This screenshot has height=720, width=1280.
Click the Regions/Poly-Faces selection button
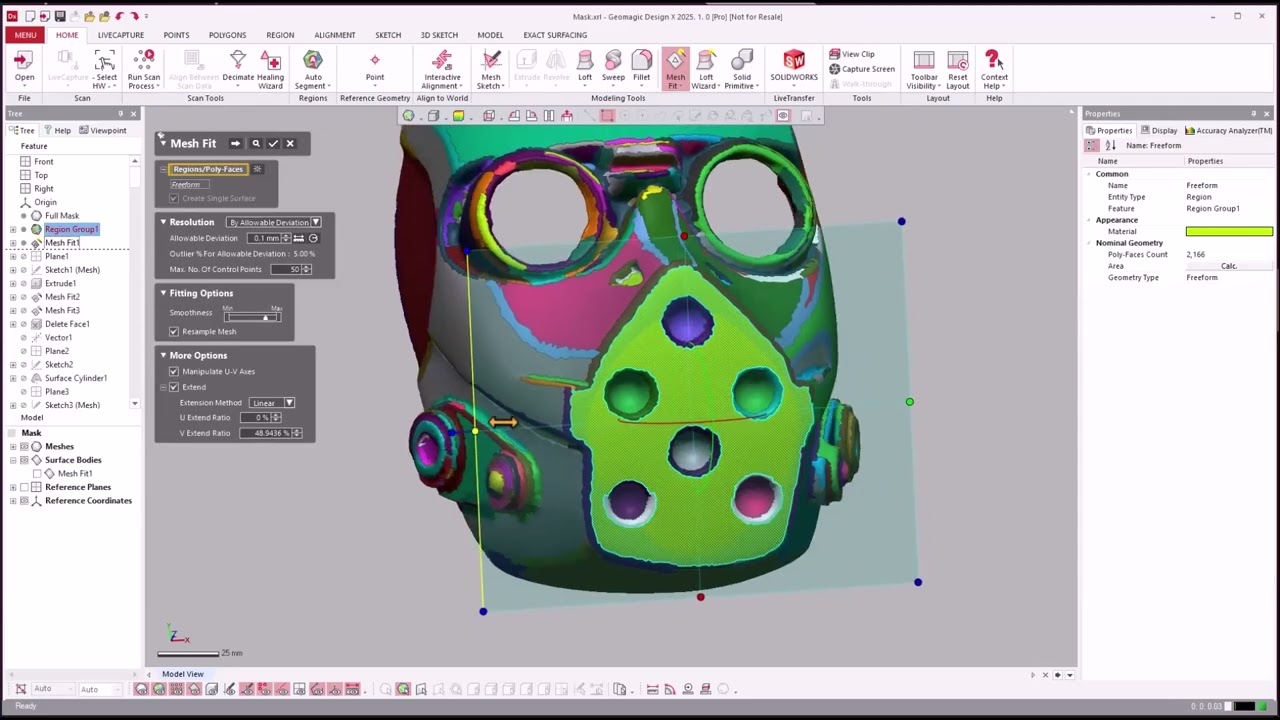208,169
